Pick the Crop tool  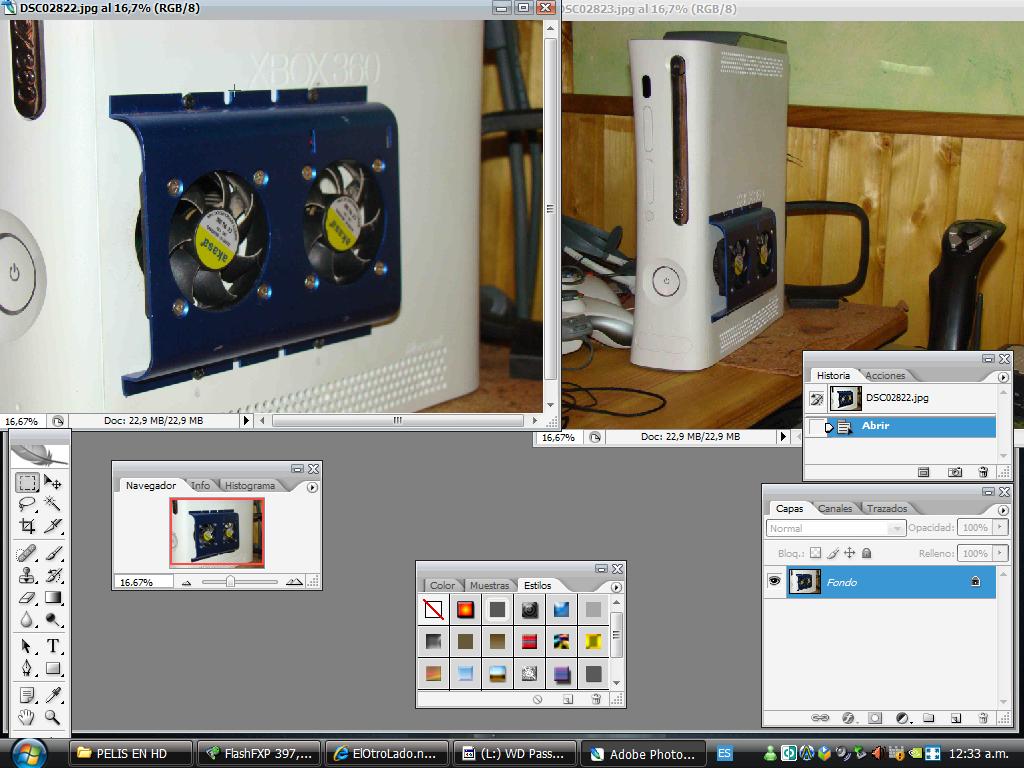[27, 526]
